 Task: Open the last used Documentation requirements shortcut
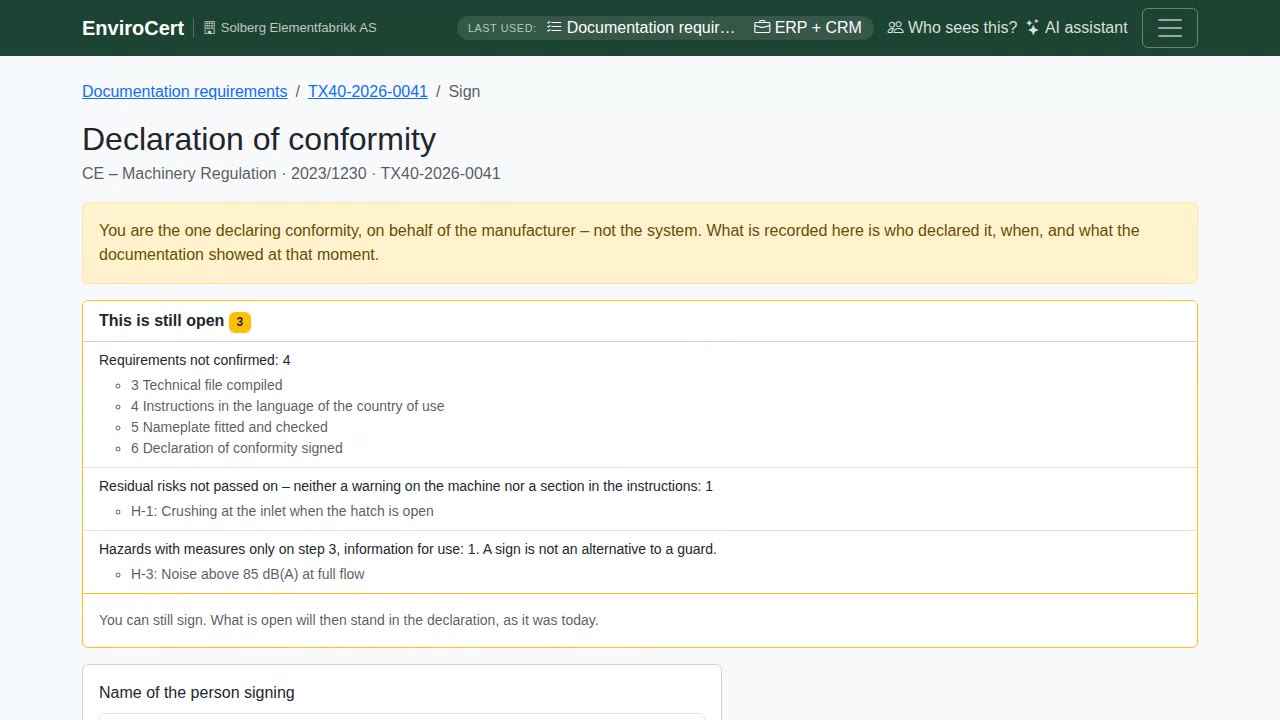click(641, 27)
